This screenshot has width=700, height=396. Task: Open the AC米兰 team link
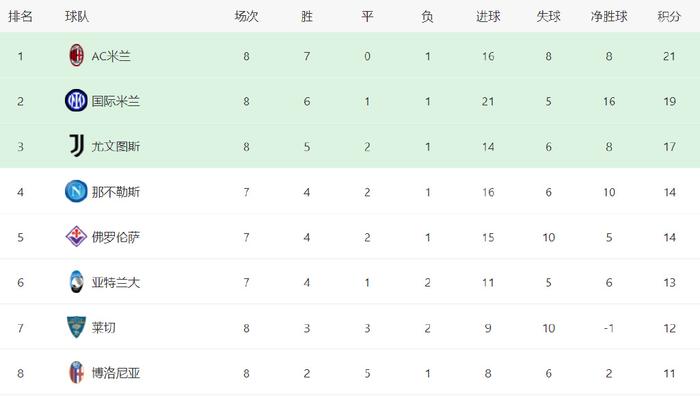[x=111, y=56]
